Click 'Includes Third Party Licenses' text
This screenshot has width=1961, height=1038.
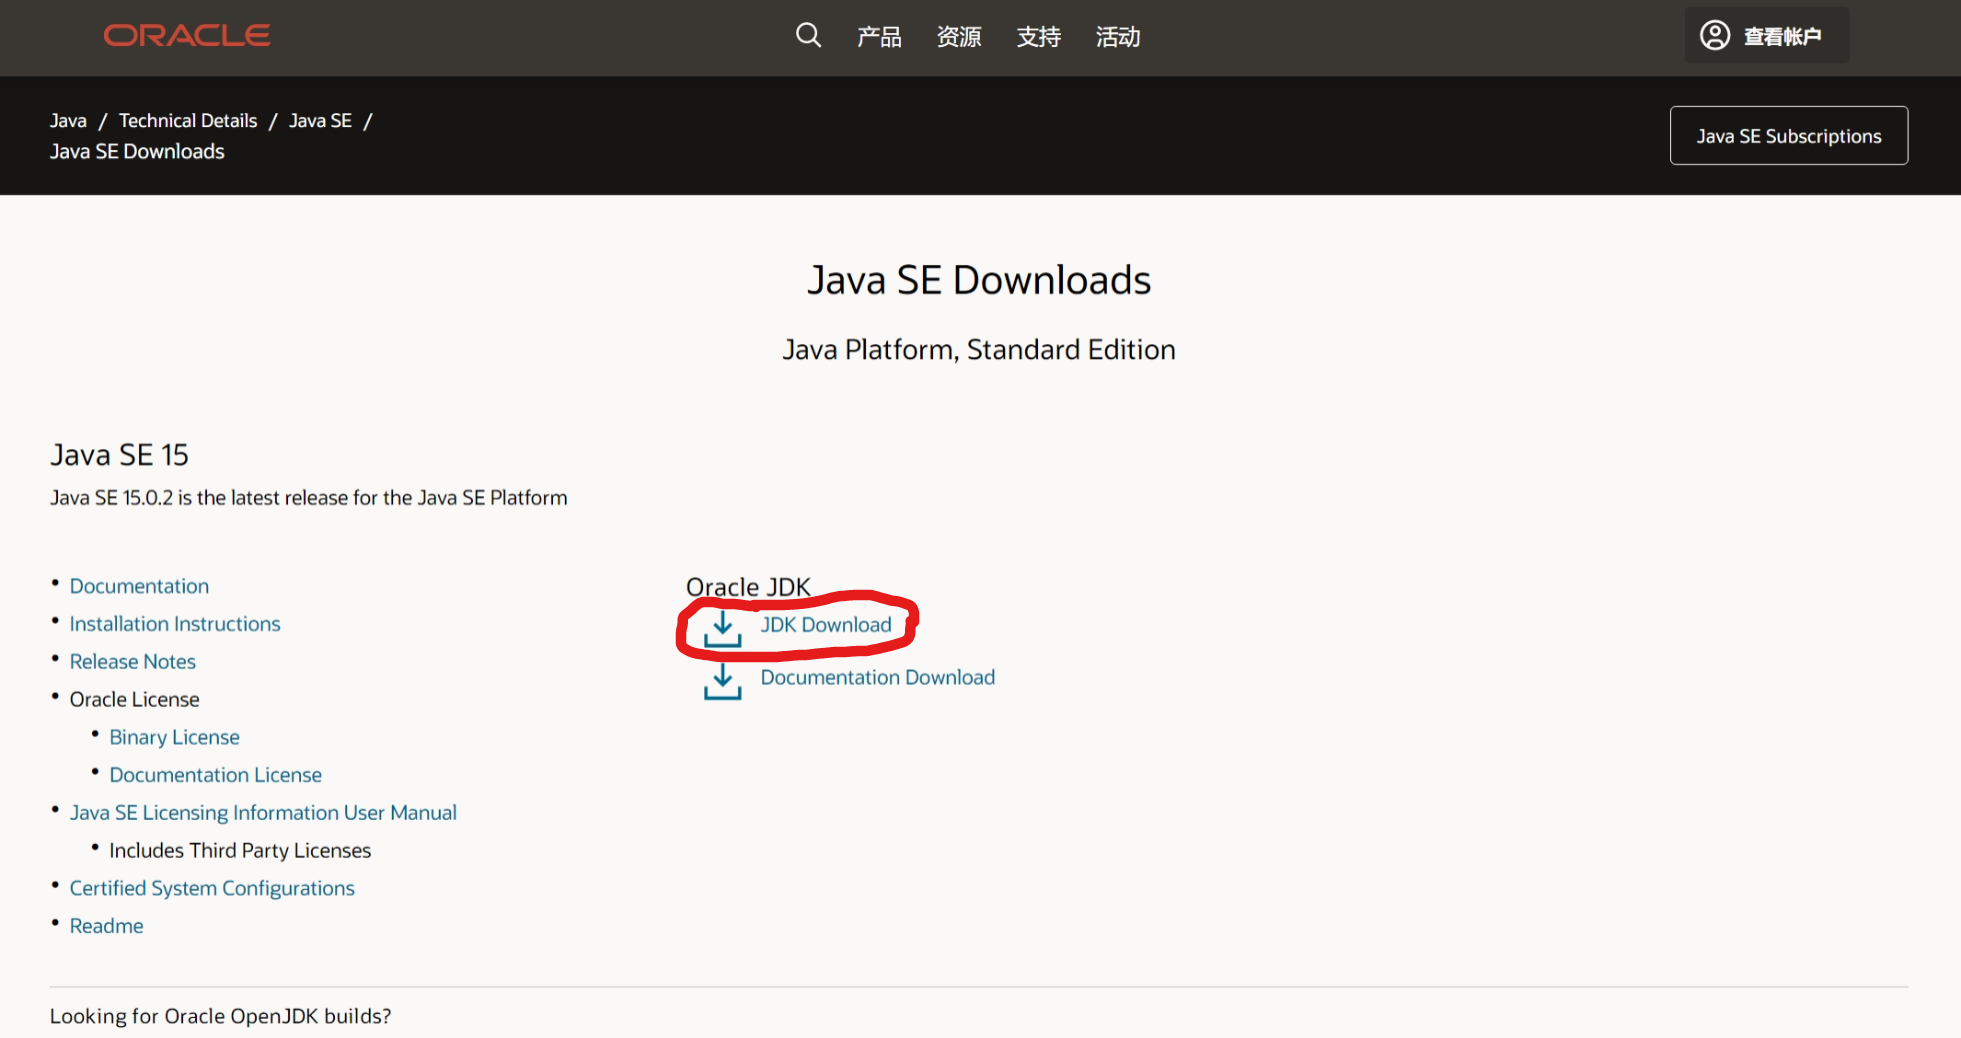[x=240, y=851]
